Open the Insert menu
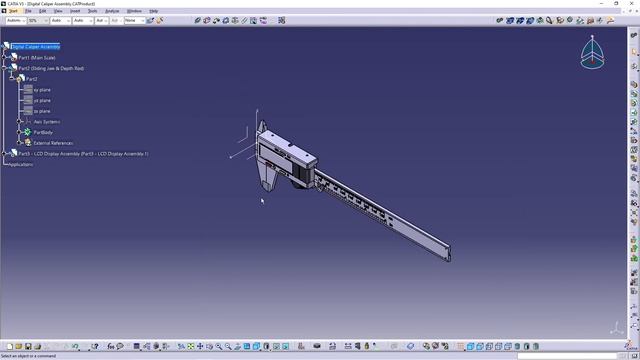Screen dimensions: 640x360 75,11
